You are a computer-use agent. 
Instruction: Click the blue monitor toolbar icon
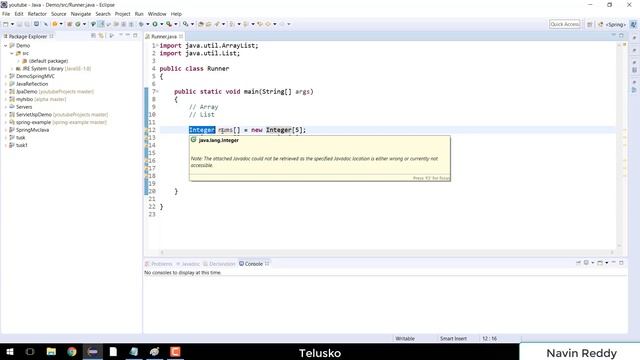pyautogui.click(x=36, y=24)
